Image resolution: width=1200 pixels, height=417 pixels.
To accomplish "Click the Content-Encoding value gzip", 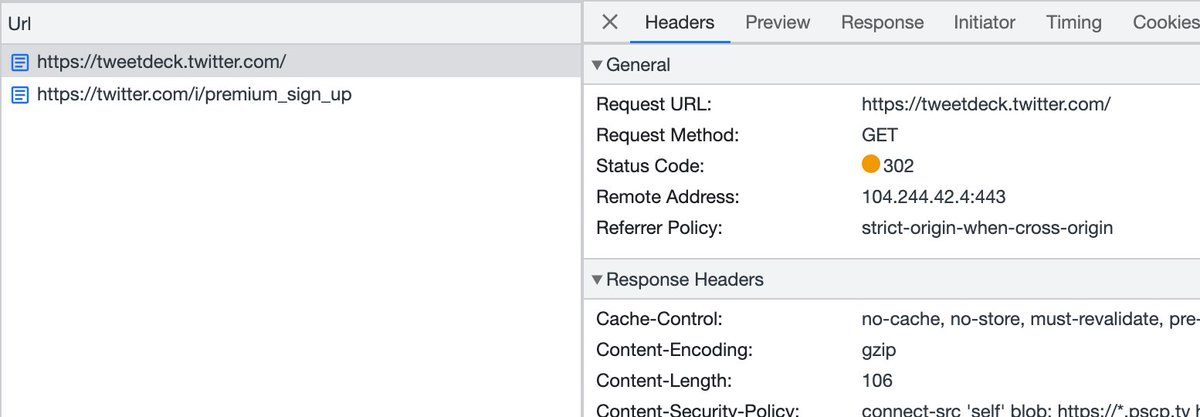I will tap(879, 350).
